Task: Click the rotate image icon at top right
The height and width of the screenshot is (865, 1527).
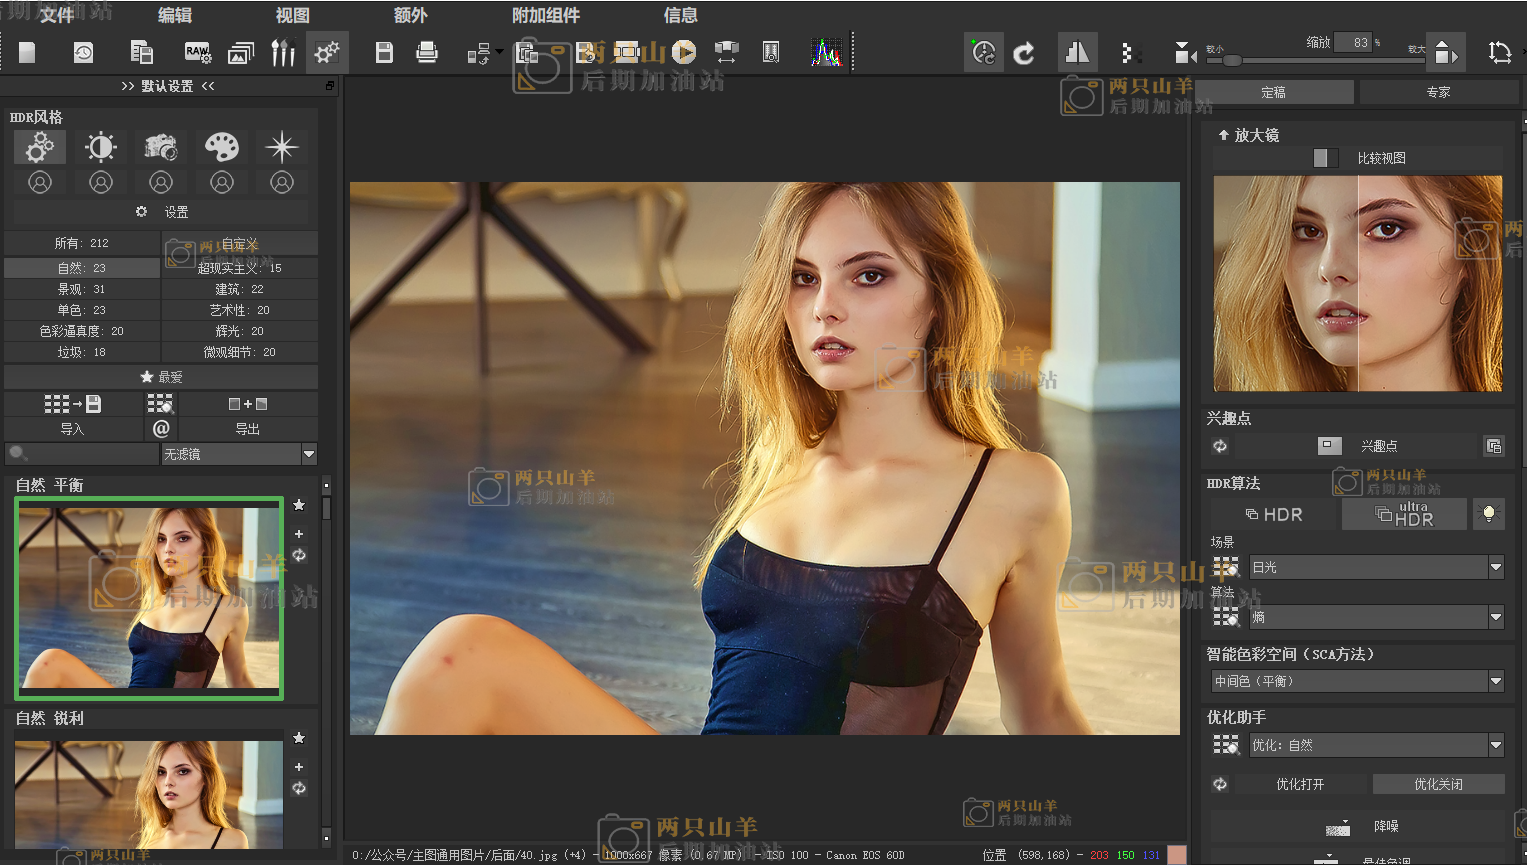Action: click(x=1499, y=52)
